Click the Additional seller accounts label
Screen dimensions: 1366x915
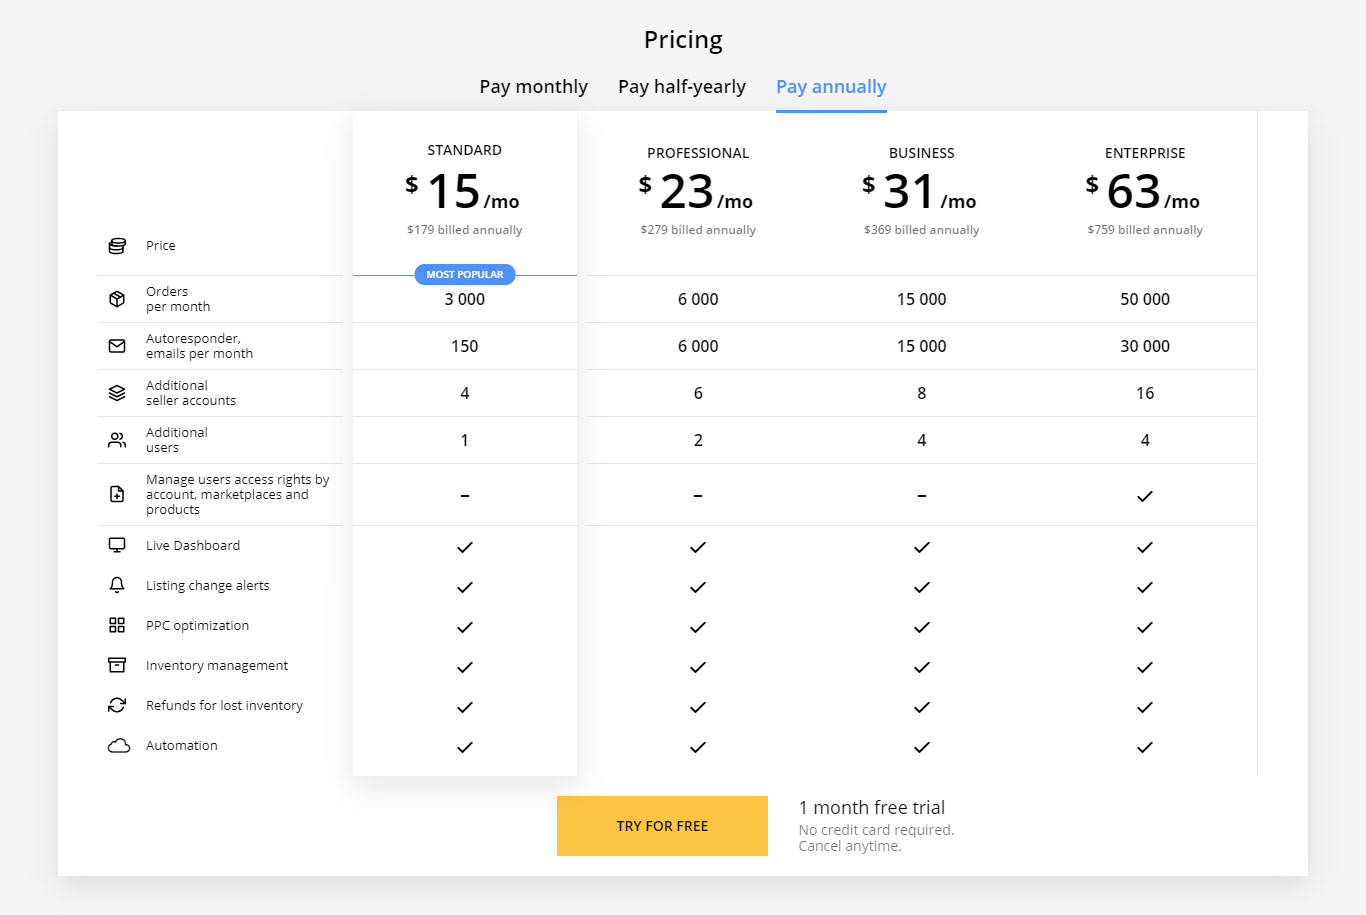(191, 393)
